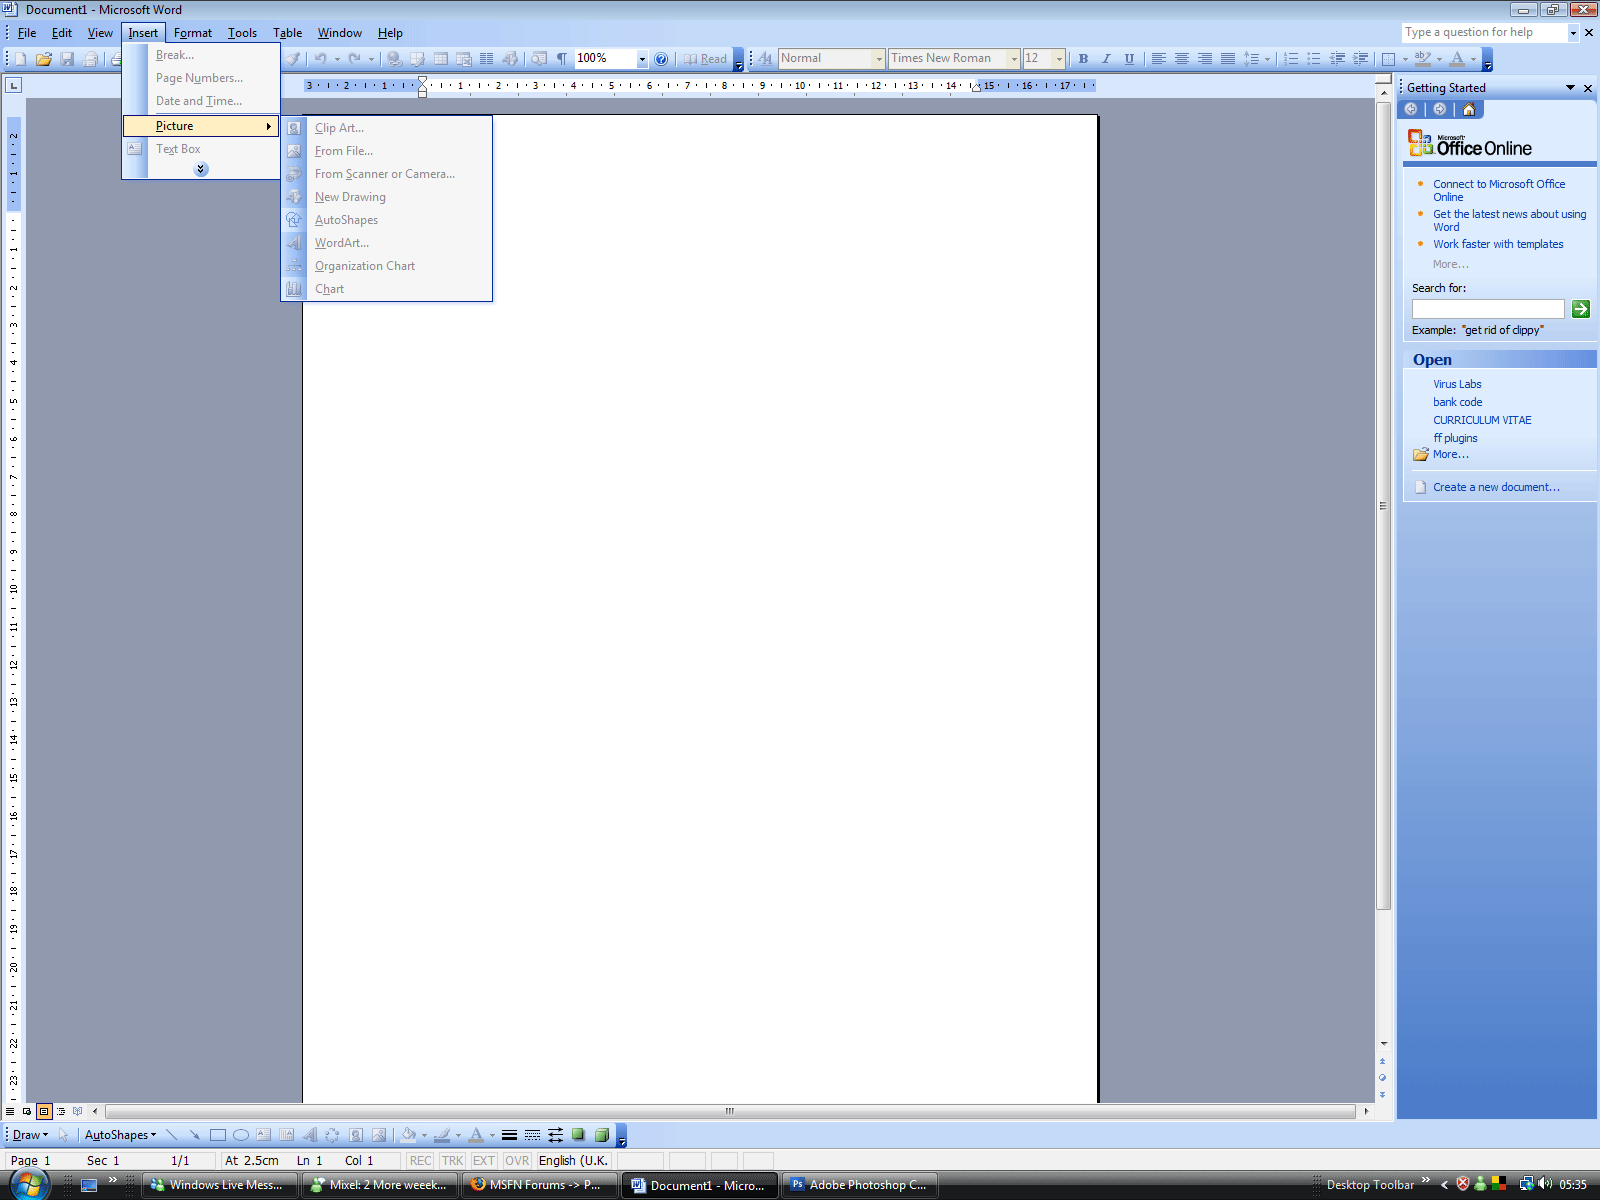The width and height of the screenshot is (1600, 1200).
Task: Click the Home icon in Getting Started pane
Action: click(x=1469, y=109)
